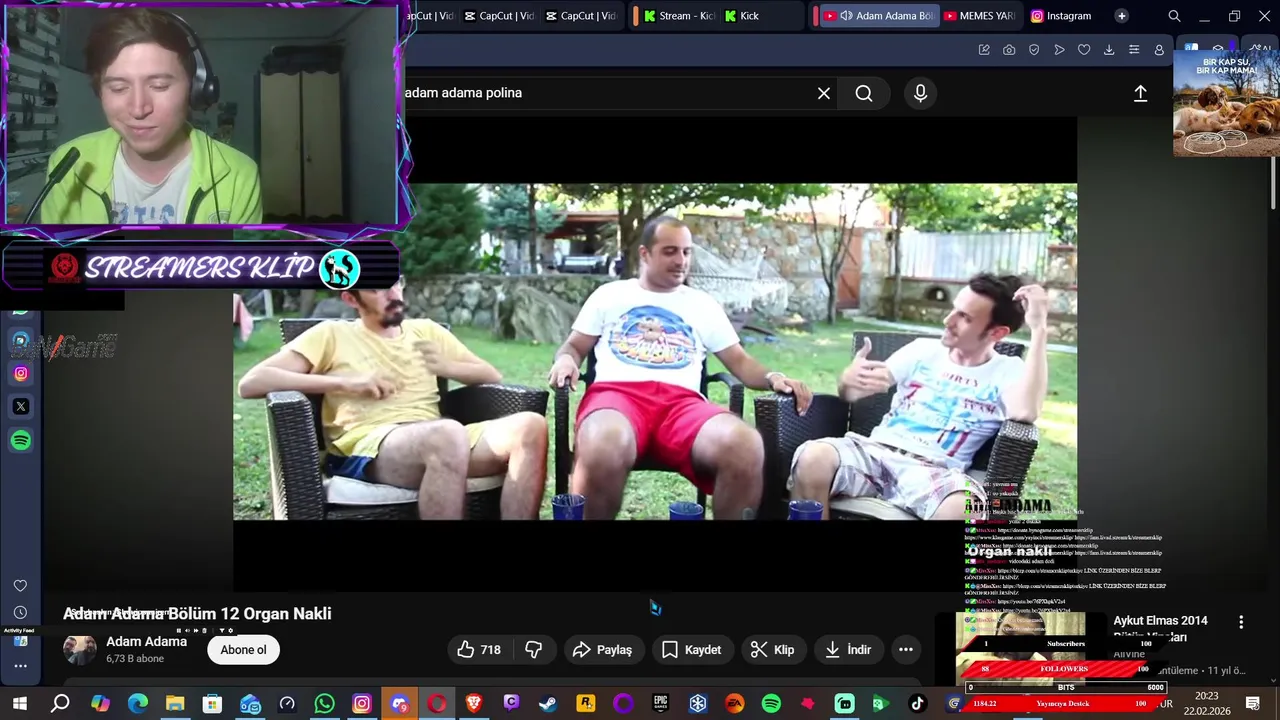1280x720 pixels.
Task: Click the edit note icon in address bar
Action: (x=984, y=50)
